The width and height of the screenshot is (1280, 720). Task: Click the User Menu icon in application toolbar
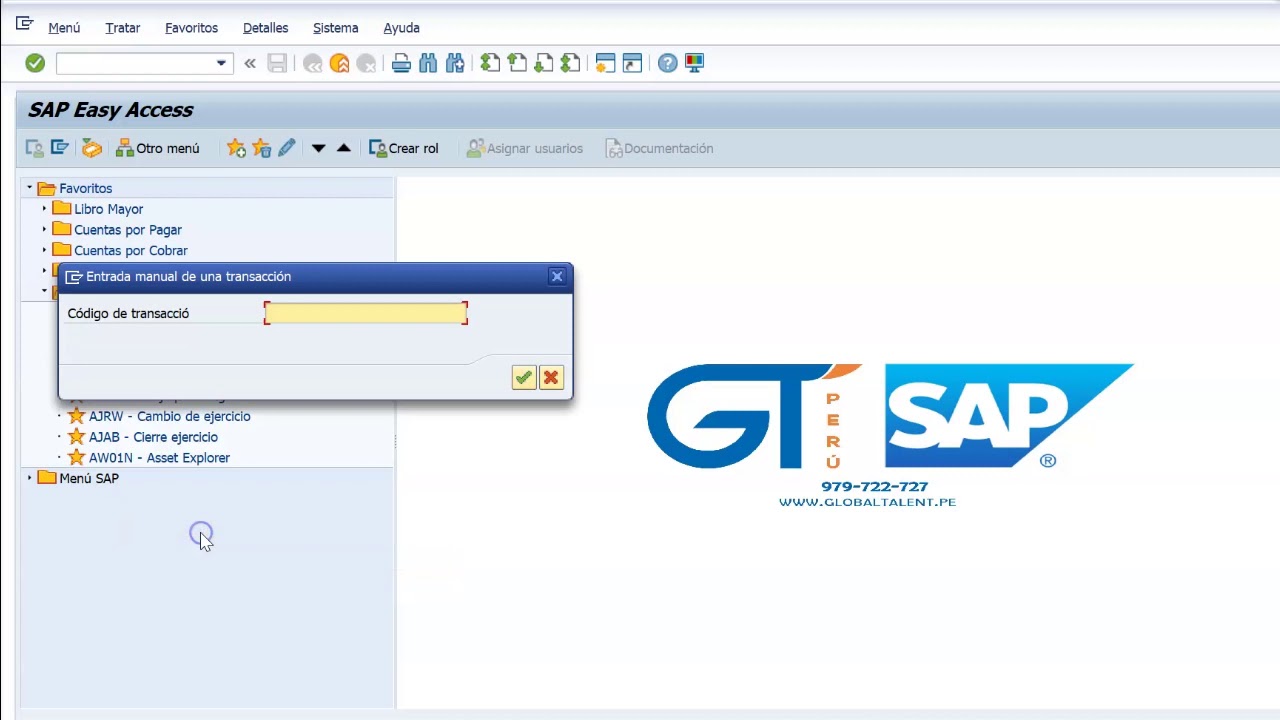34,148
